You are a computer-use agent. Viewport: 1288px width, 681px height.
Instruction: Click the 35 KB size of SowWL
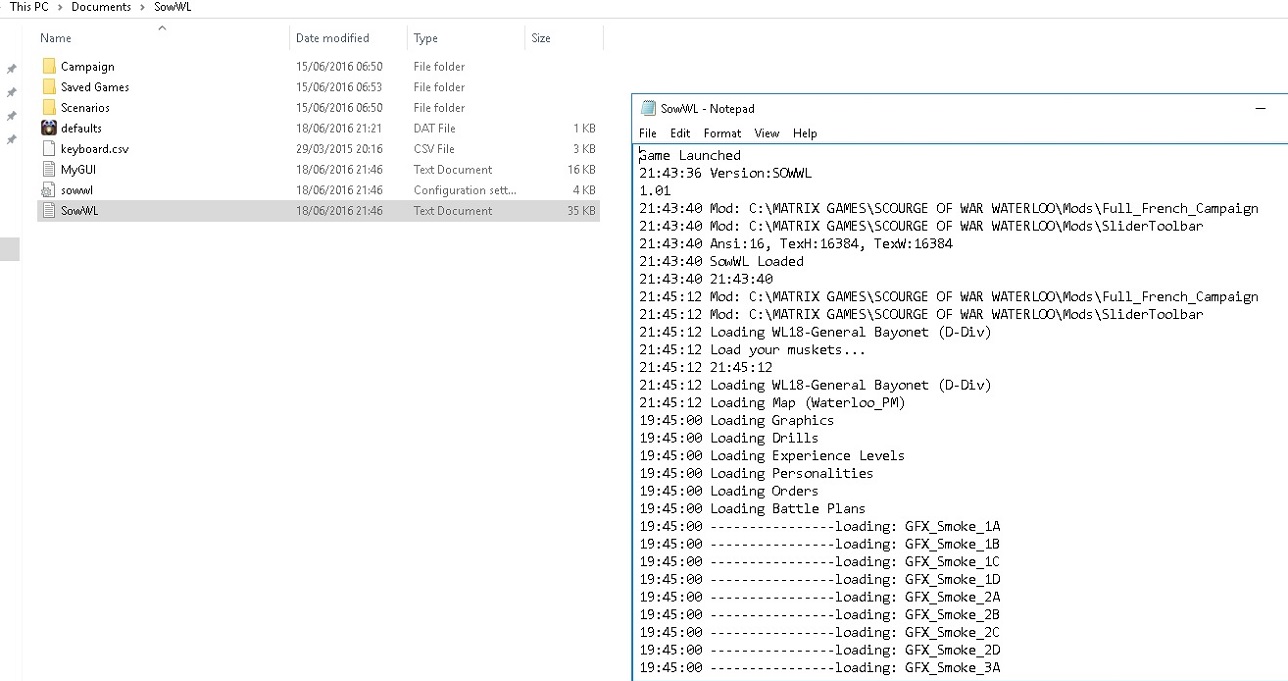581,211
